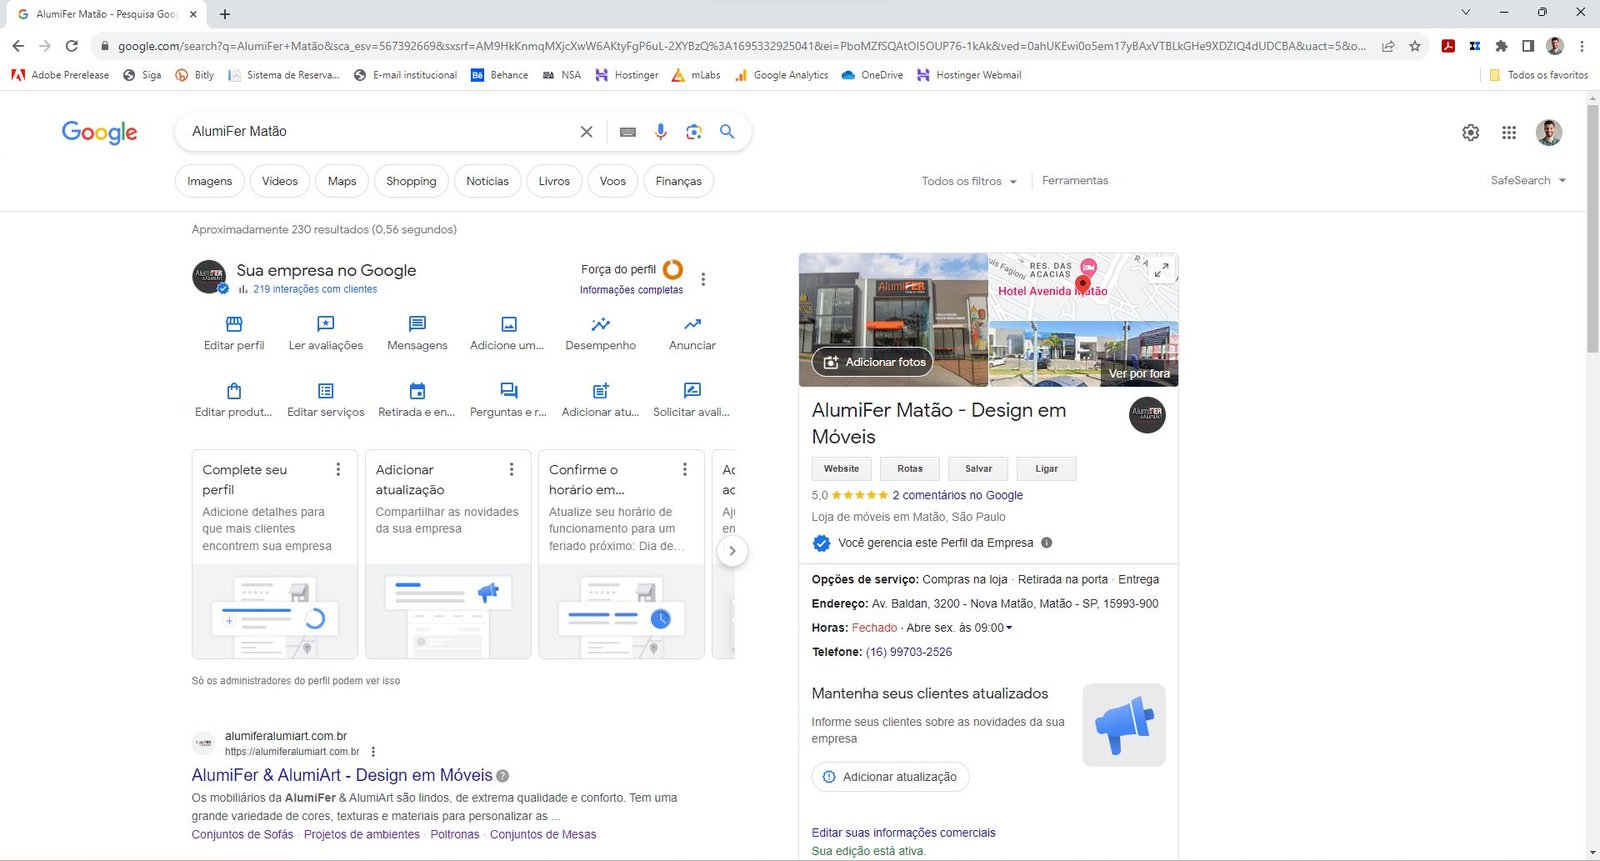Open Chrome extensions puzzle icon
This screenshot has width=1600, height=861.
(x=1501, y=46)
